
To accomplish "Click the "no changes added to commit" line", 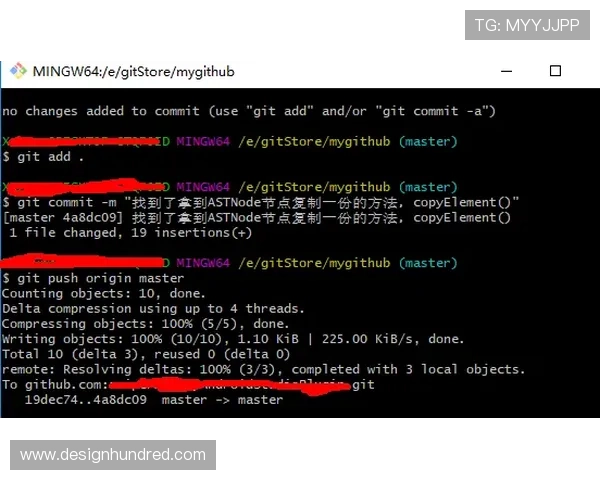I will tap(248, 111).
